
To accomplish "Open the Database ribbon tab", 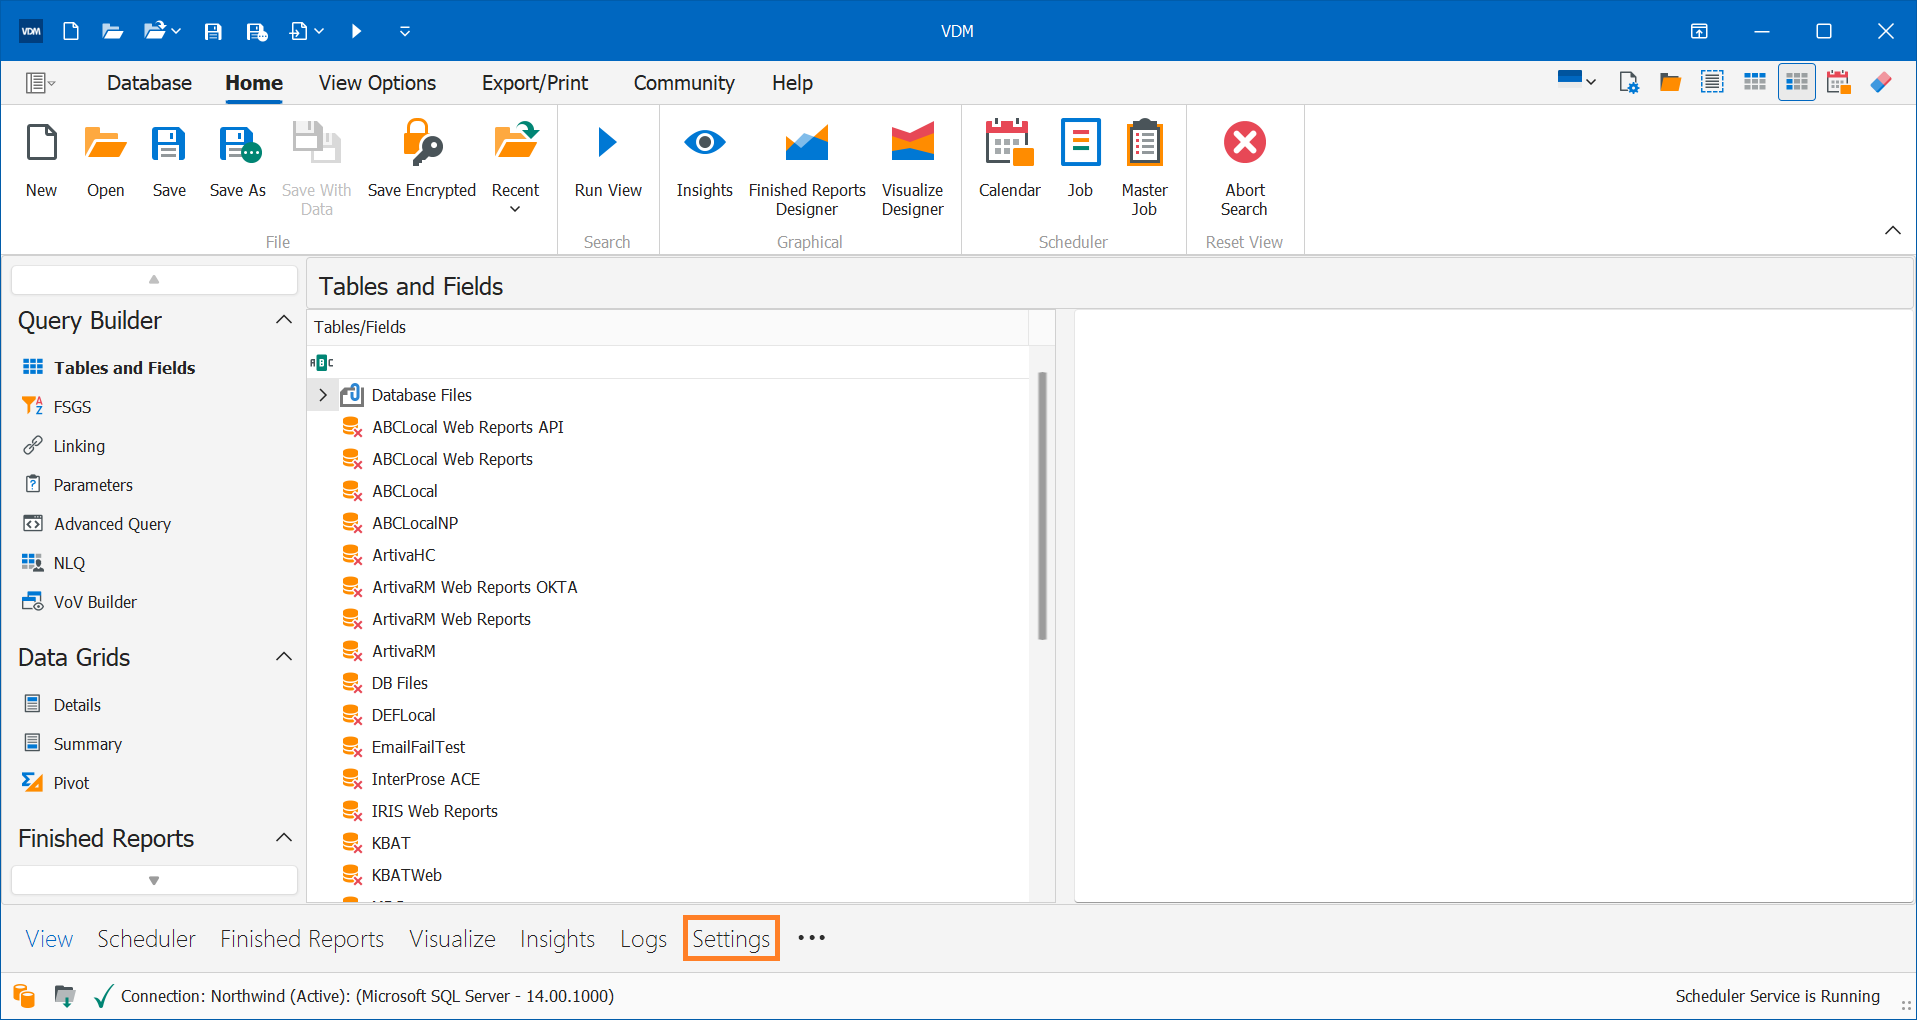I will pos(149,83).
